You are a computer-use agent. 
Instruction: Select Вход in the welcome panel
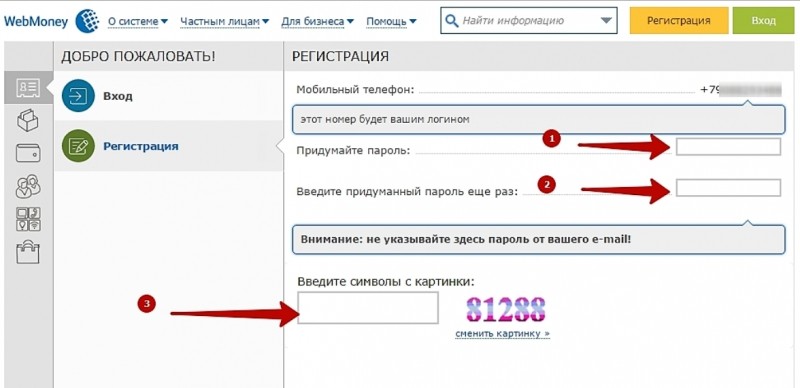point(169,96)
